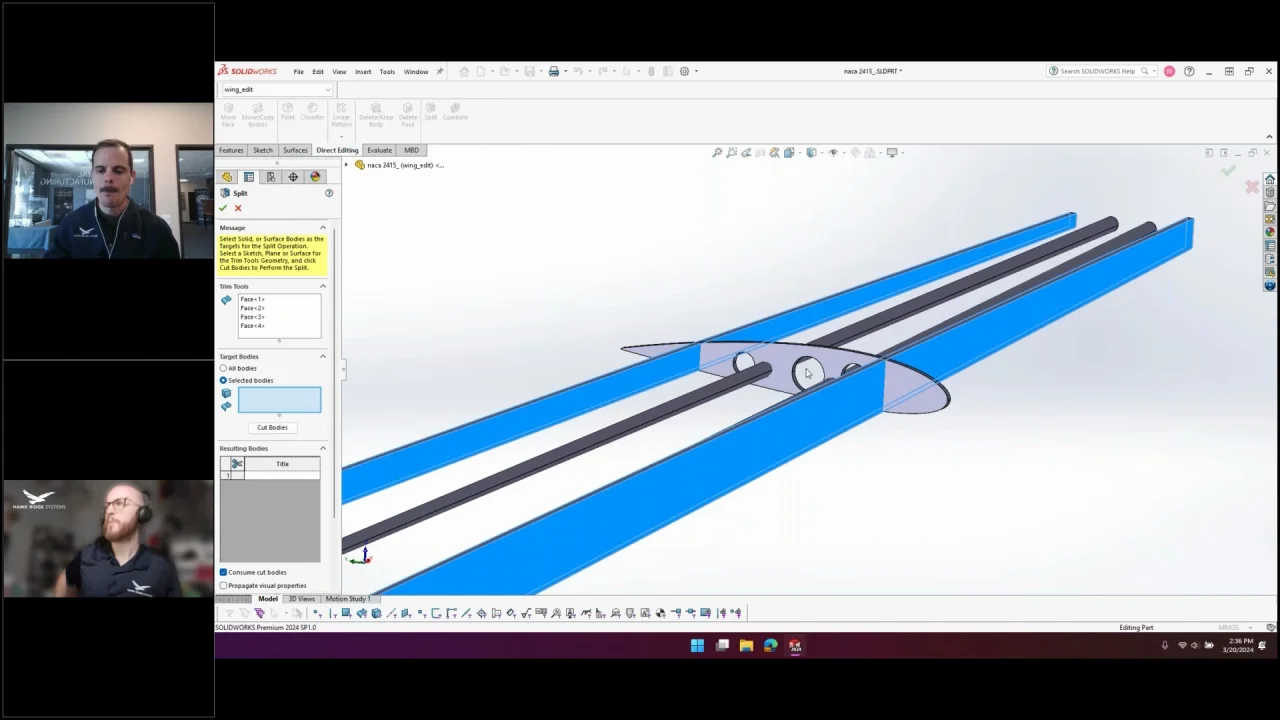Open the Section View icon
Image resolution: width=1280 pixels, height=720 pixels.
pos(760,153)
